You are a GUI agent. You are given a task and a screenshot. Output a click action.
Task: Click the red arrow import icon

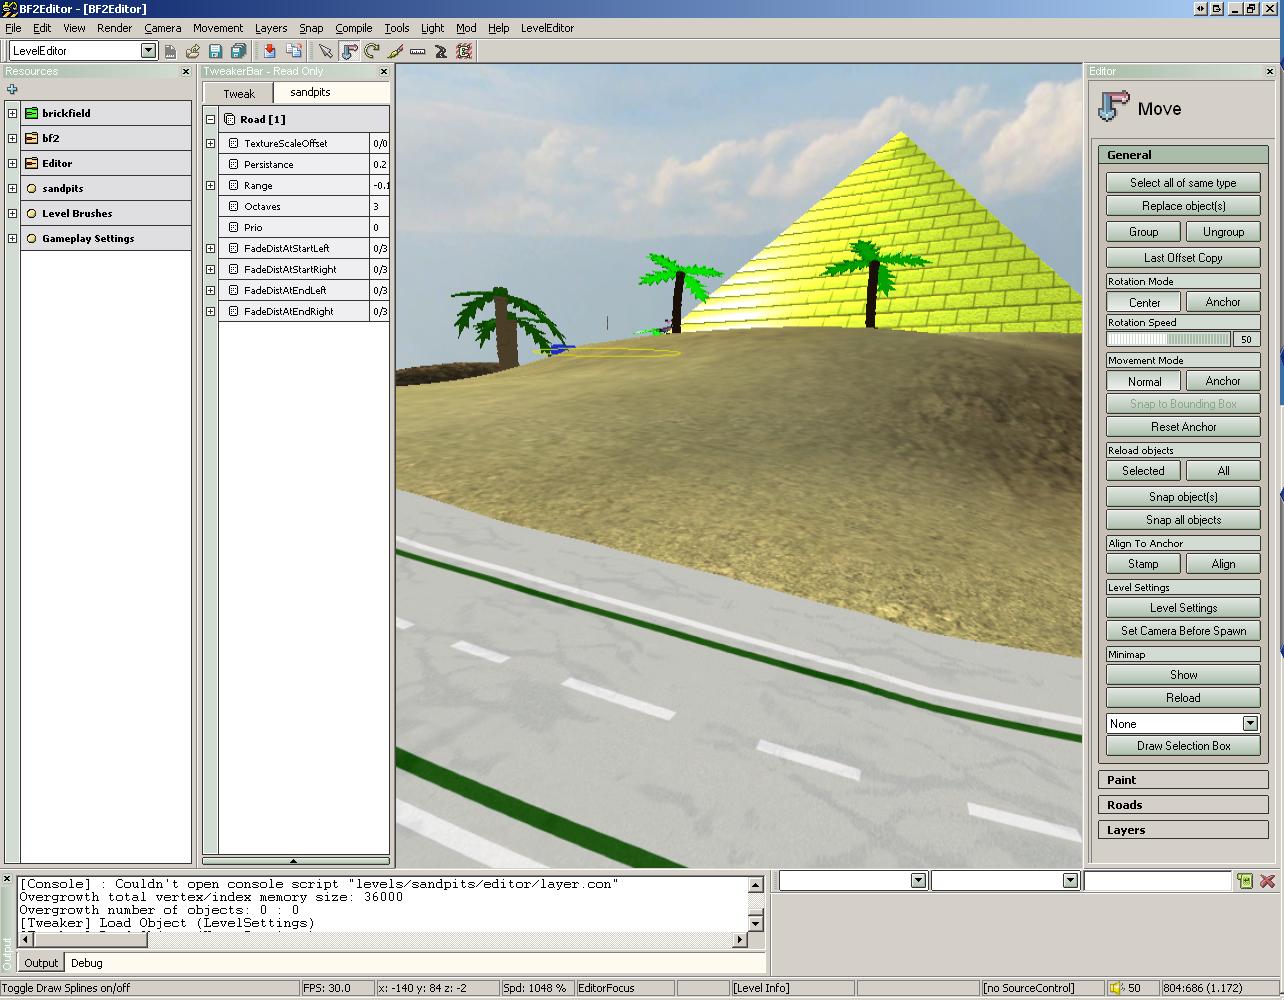pyautogui.click(x=270, y=51)
